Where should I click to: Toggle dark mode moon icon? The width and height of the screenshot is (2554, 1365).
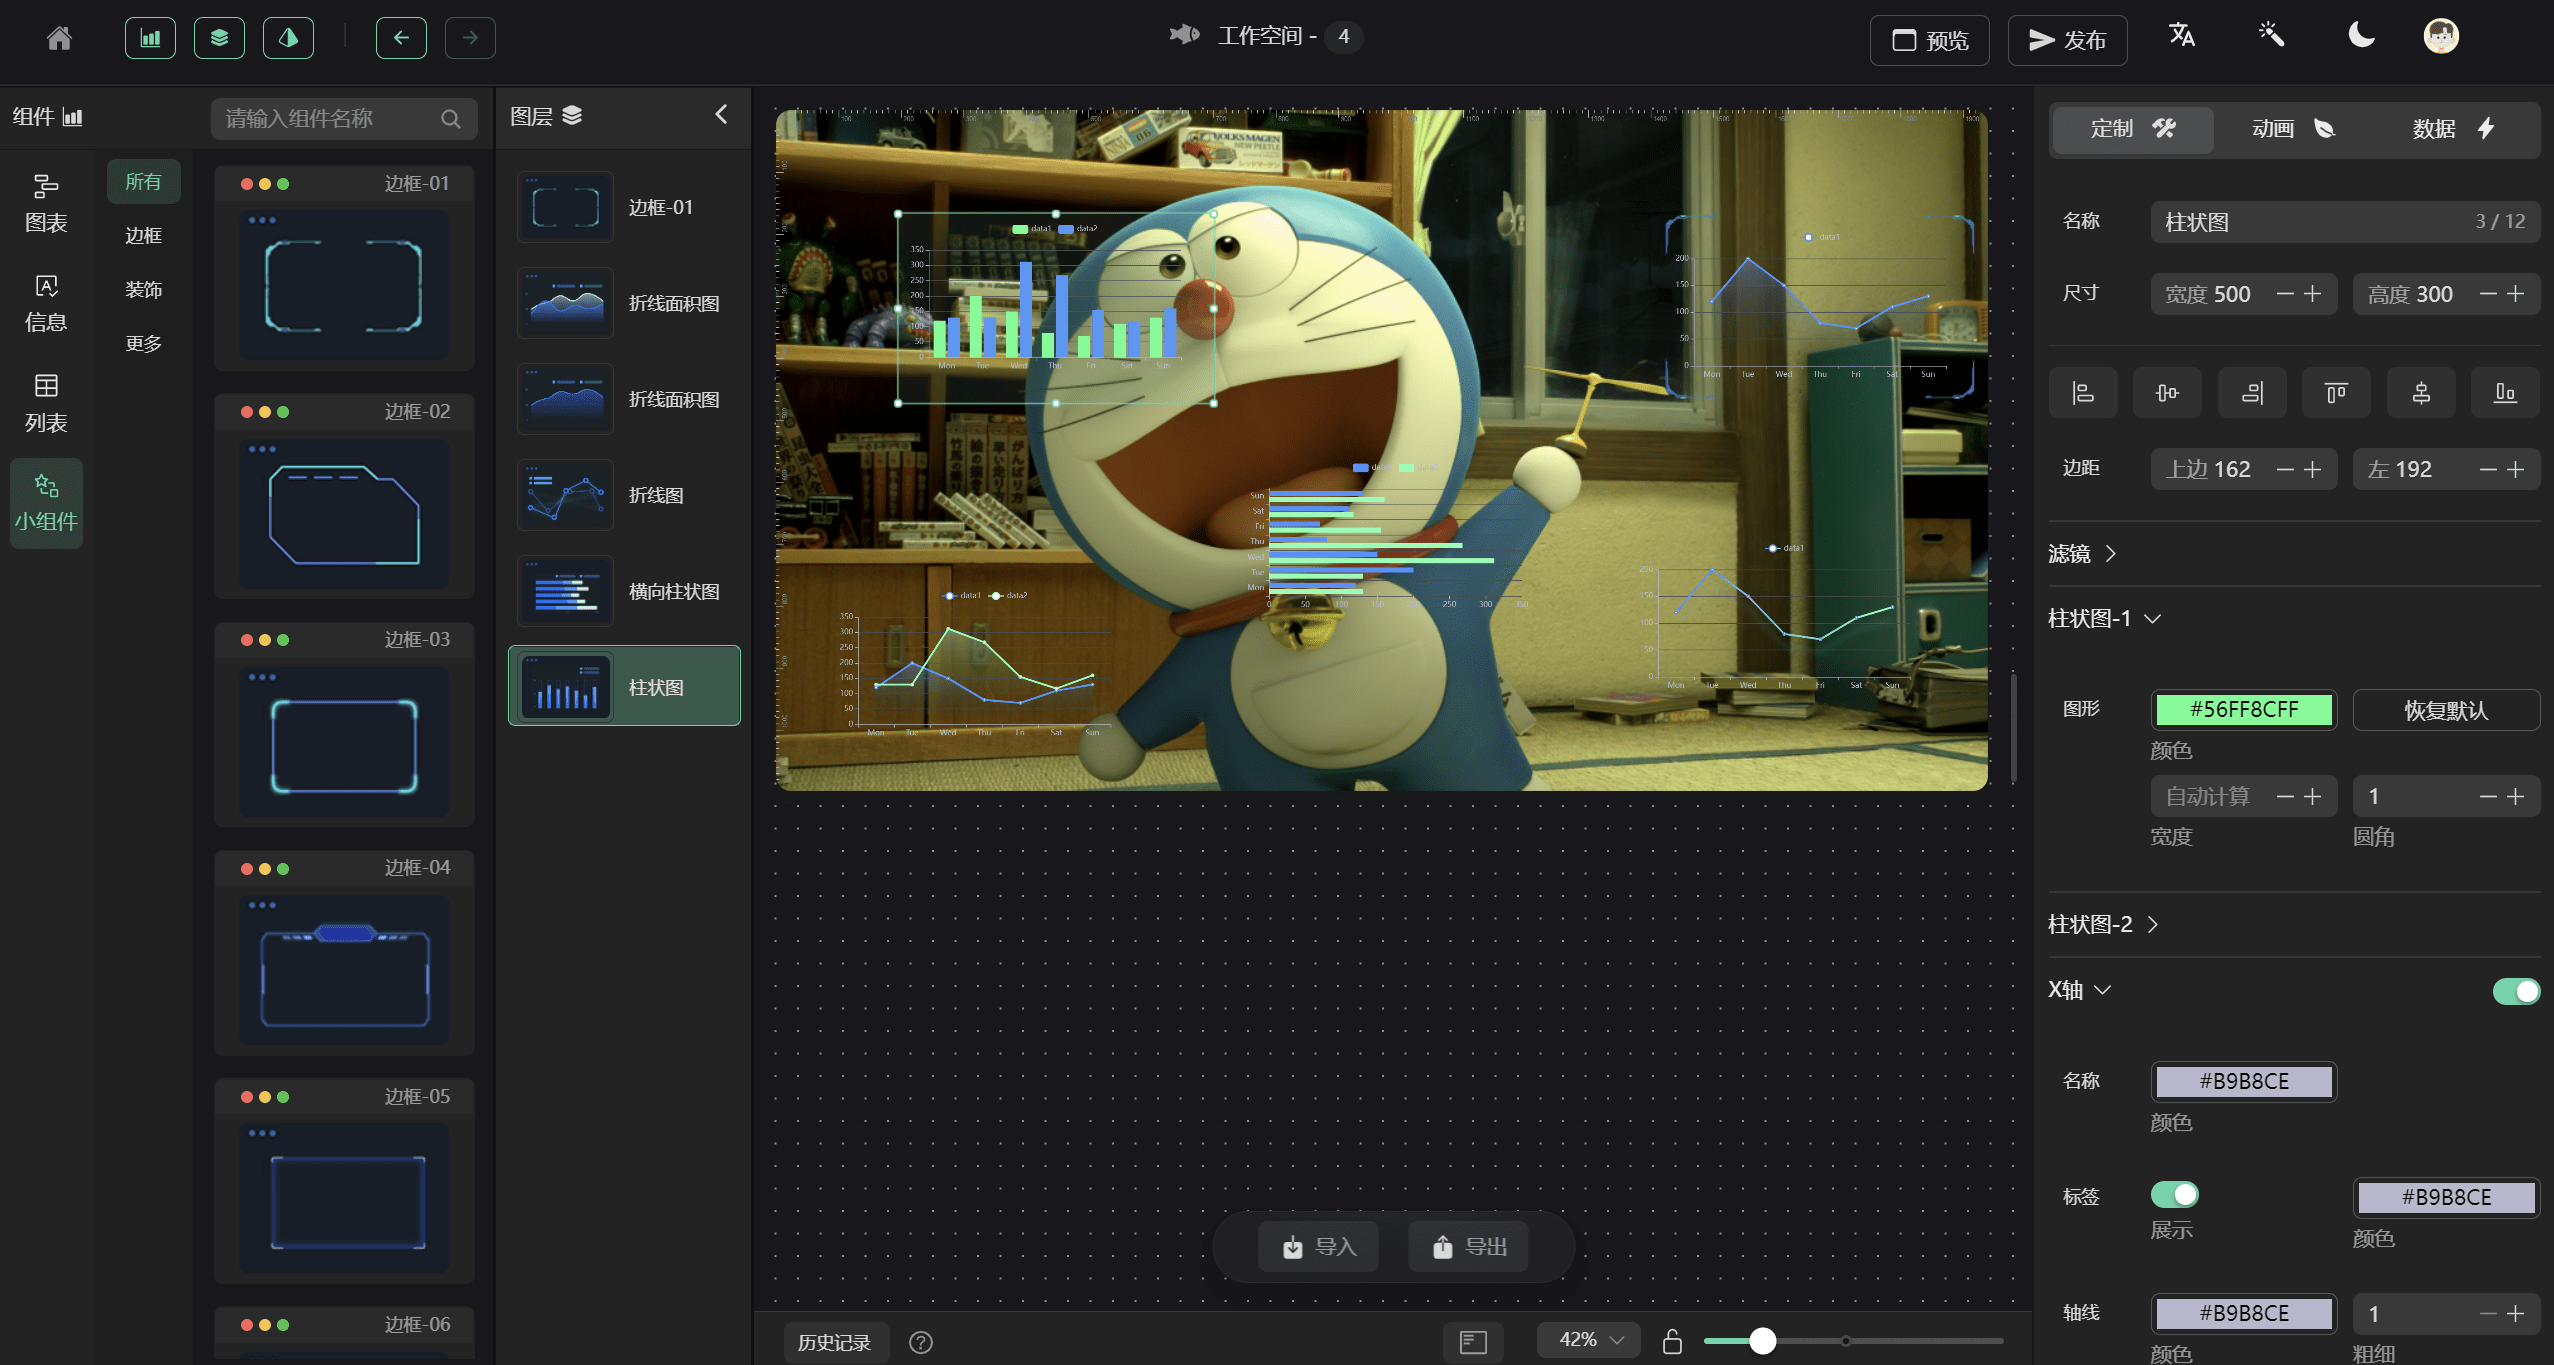(2361, 37)
